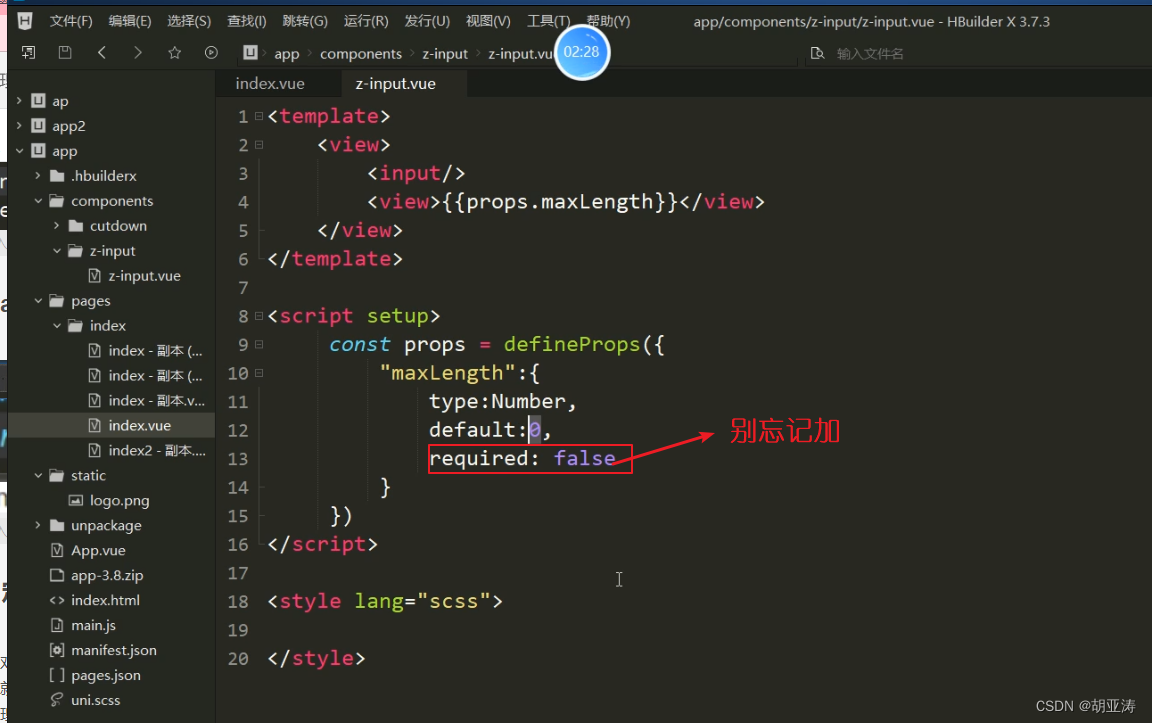The width and height of the screenshot is (1152, 723).
Task: Fold the template block at line 1
Action: 259,116
